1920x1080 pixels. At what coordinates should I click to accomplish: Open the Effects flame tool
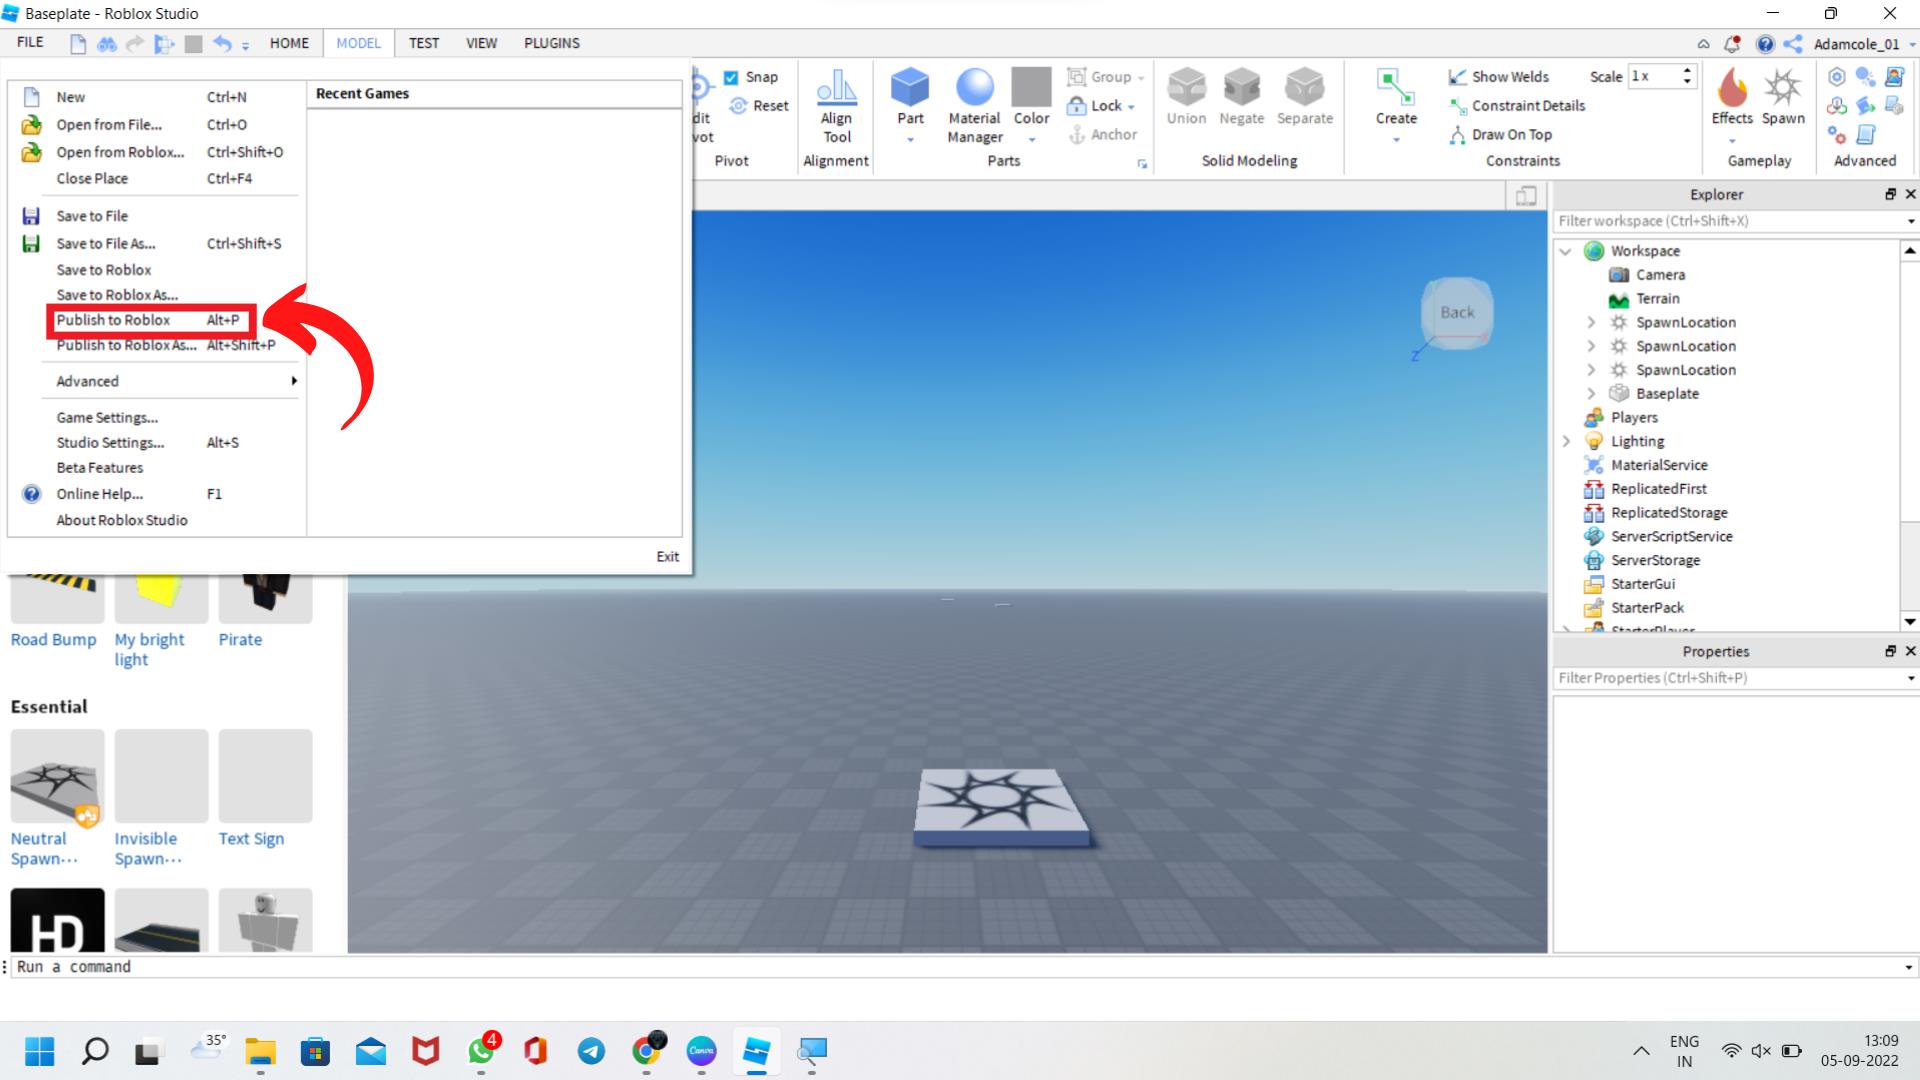1731,87
